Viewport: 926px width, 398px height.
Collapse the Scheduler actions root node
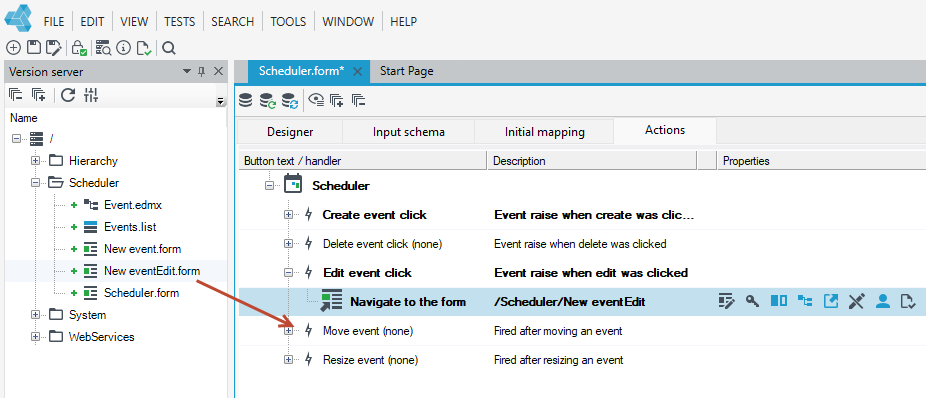pyautogui.click(x=269, y=186)
